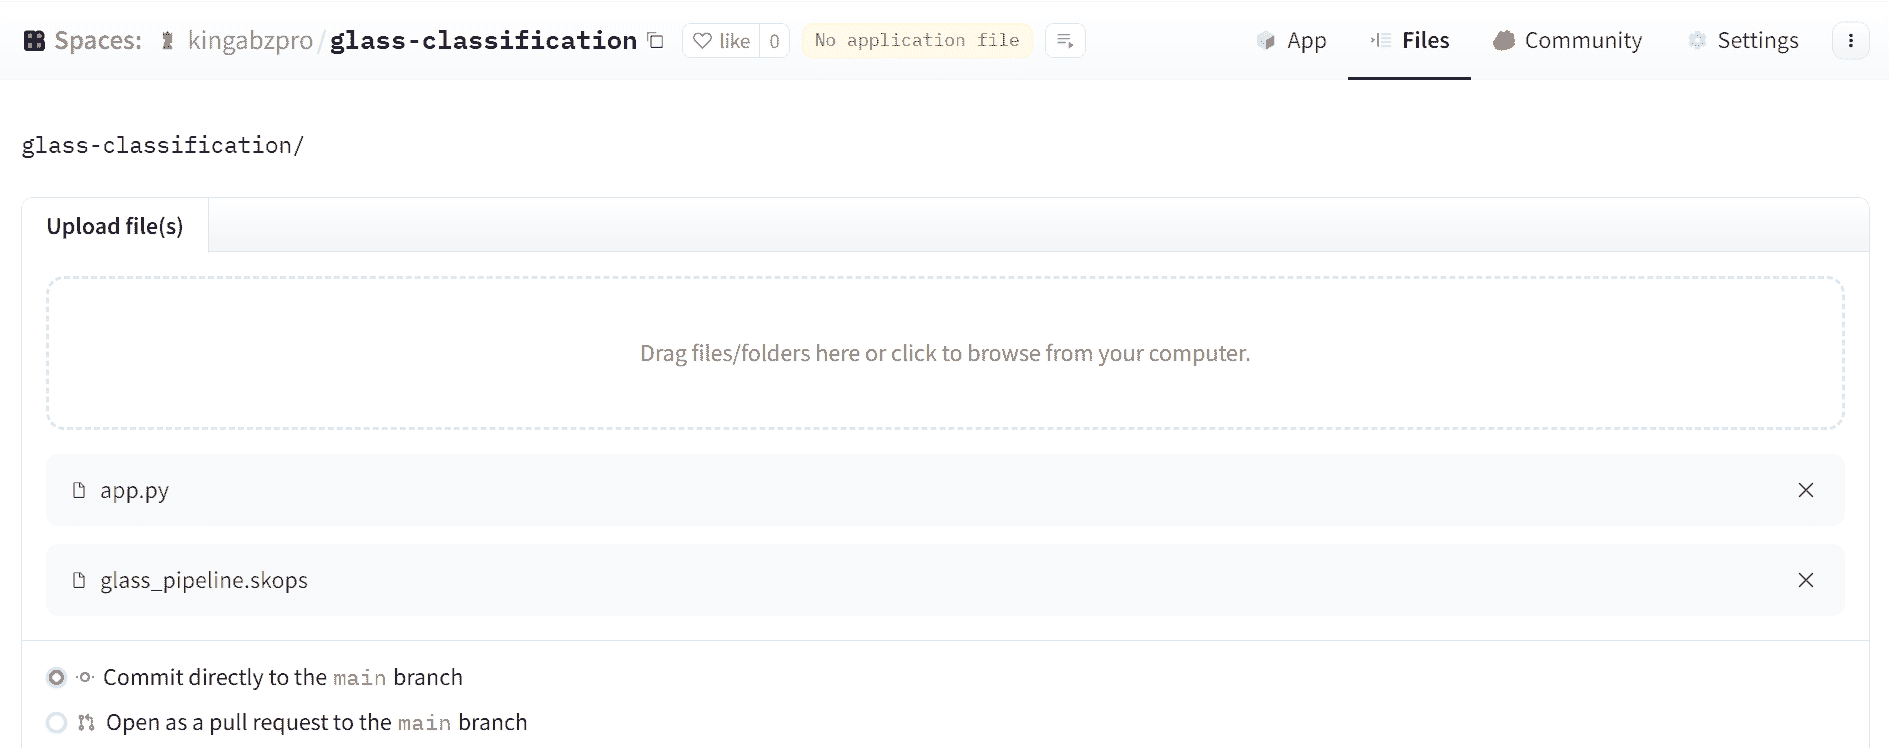This screenshot has width=1889, height=748.
Task: Click file icon beside app.py
Action: 79,490
